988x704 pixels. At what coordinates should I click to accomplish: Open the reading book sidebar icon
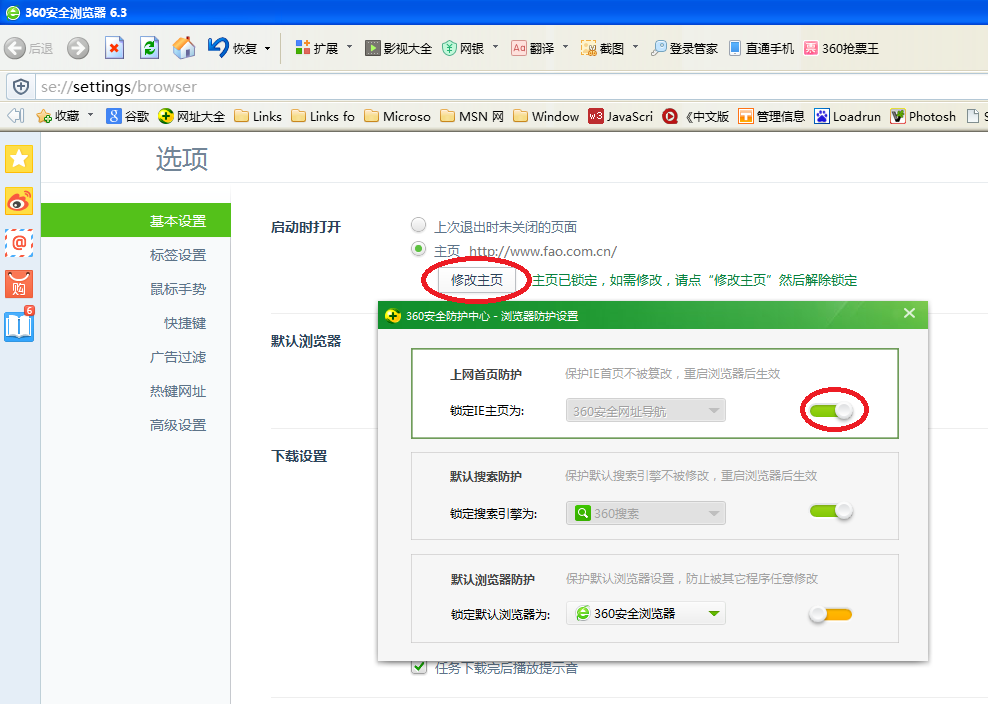click(x=19, y=325)
